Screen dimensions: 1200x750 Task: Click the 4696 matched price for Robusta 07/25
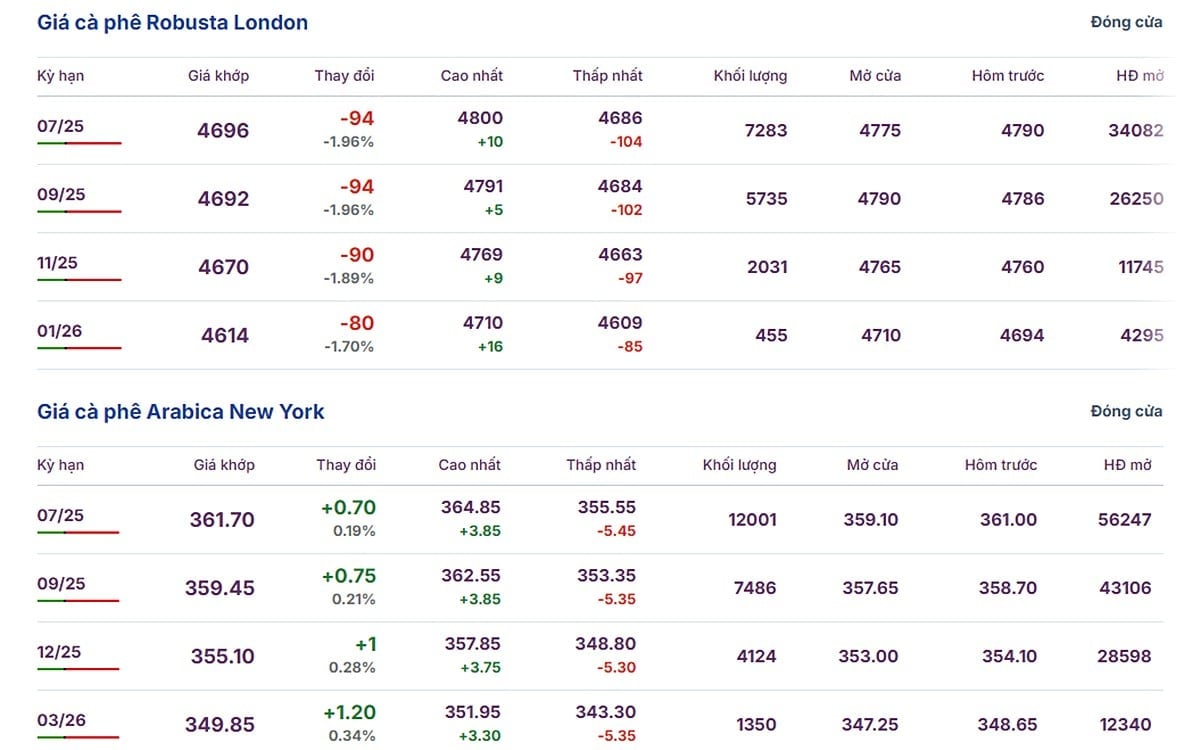(224, 130)
